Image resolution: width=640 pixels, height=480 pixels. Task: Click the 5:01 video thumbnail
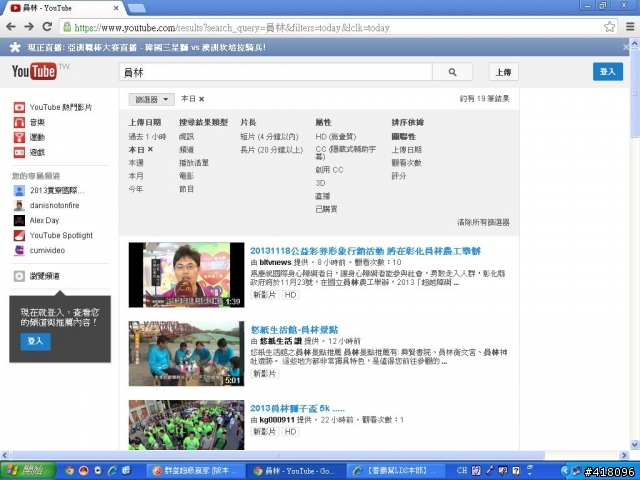pos(187,353)
